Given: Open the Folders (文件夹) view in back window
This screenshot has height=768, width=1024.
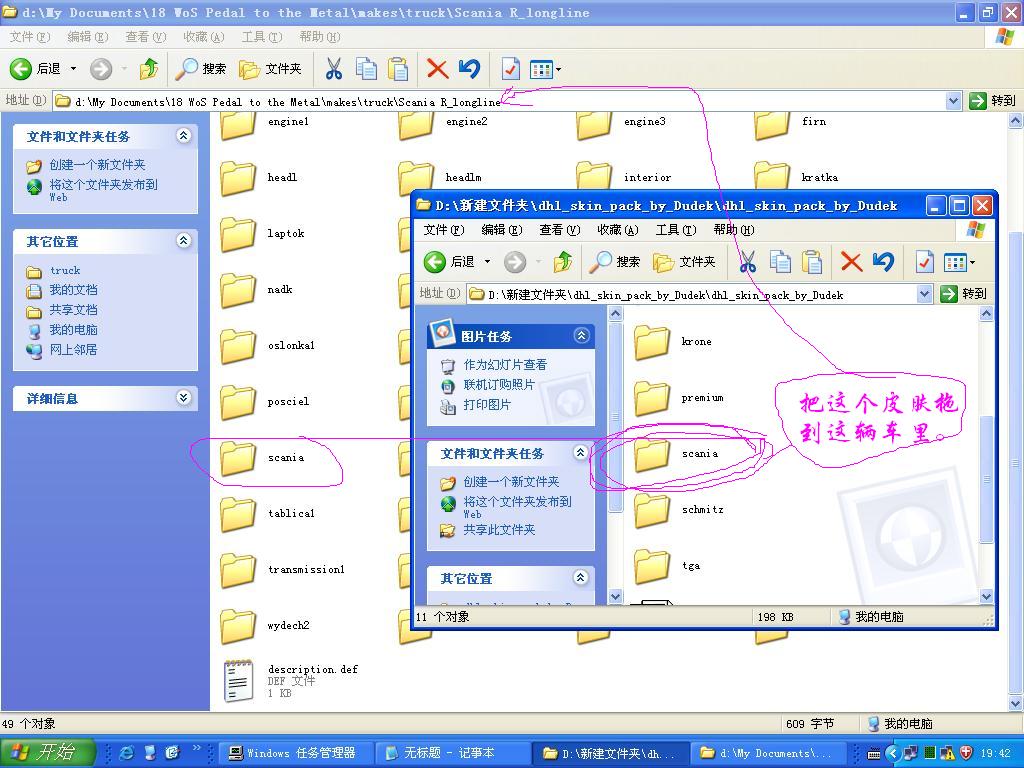Looking at the screenshot, I should pyautogui.click(x=271, y=69).
